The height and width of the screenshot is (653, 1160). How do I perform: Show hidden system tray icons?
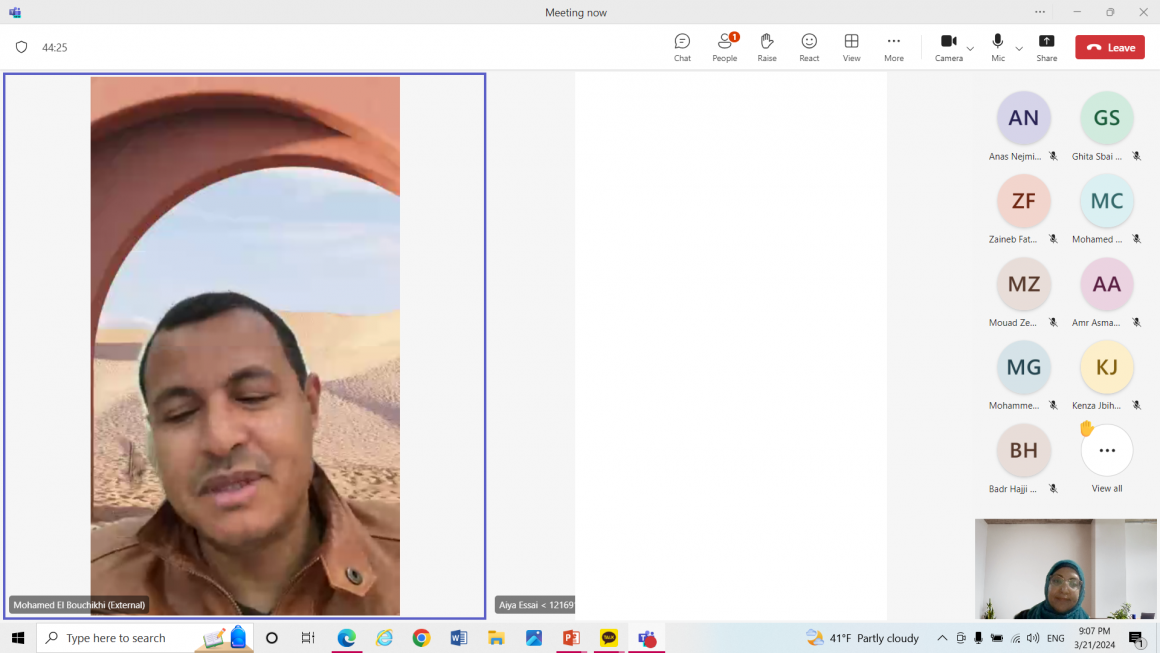942,637
